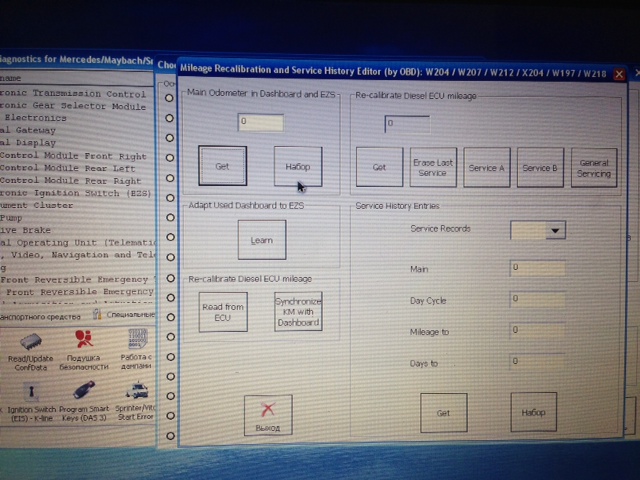Screen dimensions: 640x480
Task: Click Get under Service History Entries
Action: click(444, 413)
